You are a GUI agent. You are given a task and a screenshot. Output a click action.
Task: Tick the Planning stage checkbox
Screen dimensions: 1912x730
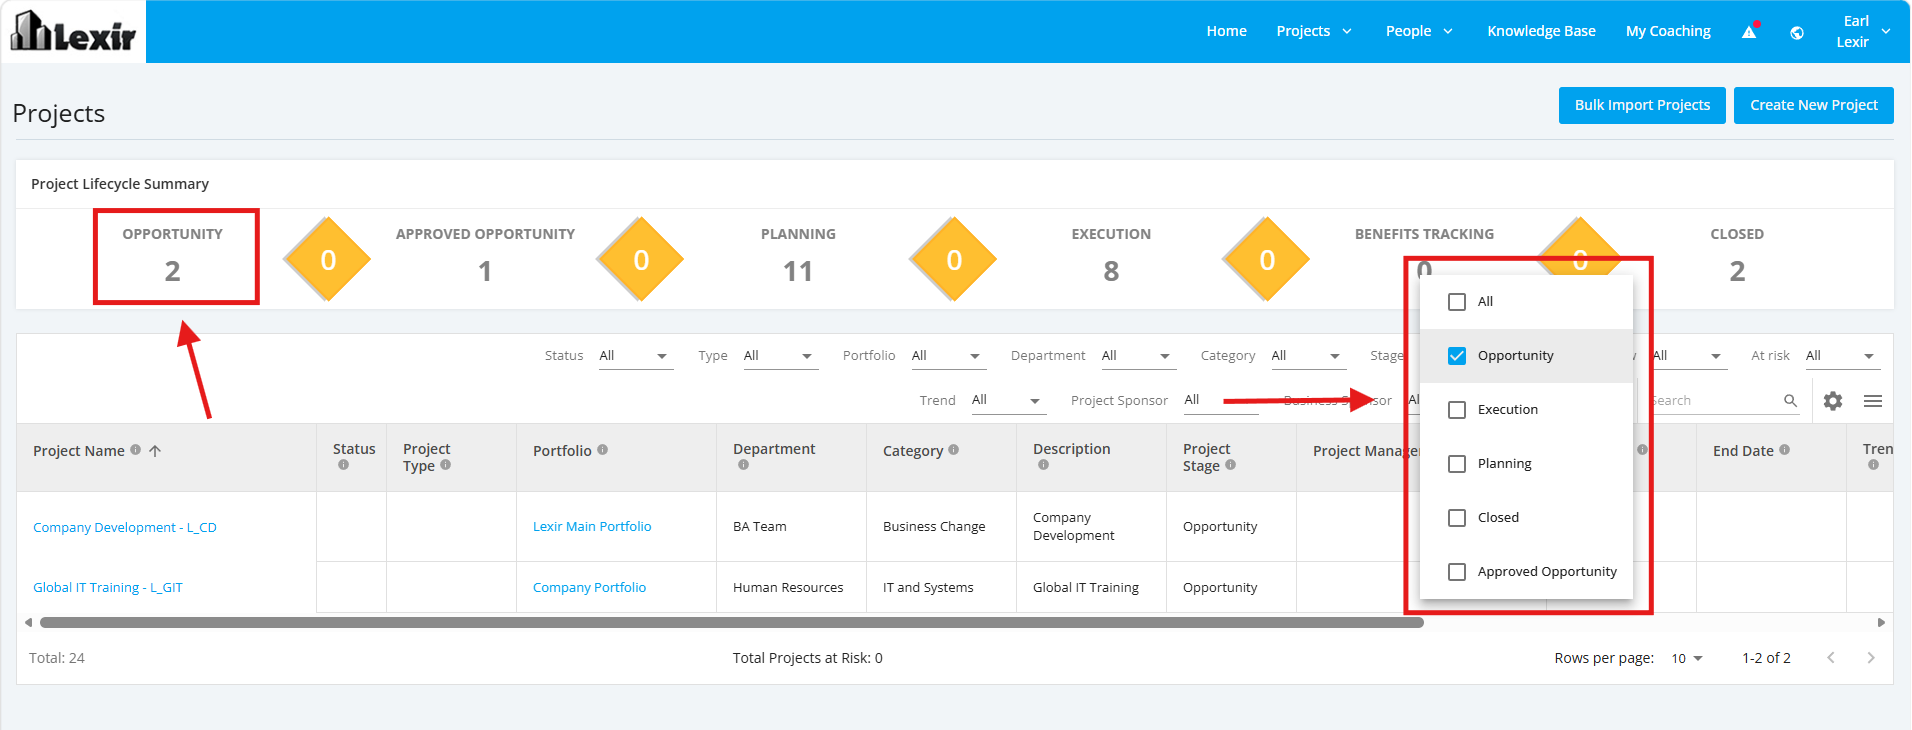[x=1457, y=464]
